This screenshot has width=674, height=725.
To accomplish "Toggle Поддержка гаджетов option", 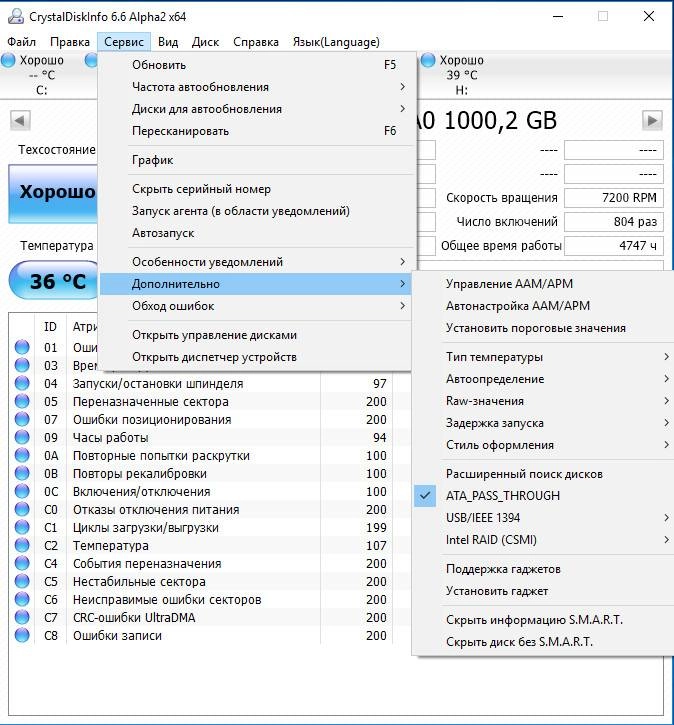I will [x=544, y=569].
